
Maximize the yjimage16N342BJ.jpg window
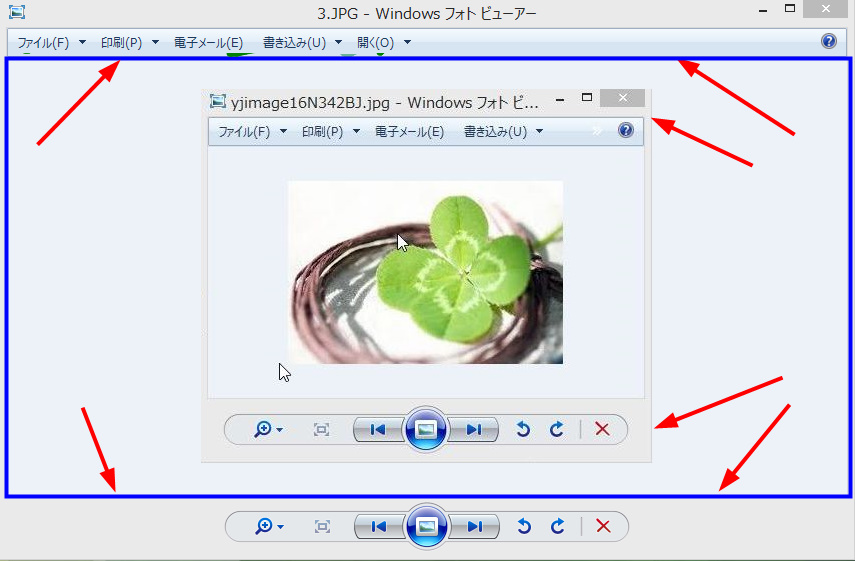587,98
